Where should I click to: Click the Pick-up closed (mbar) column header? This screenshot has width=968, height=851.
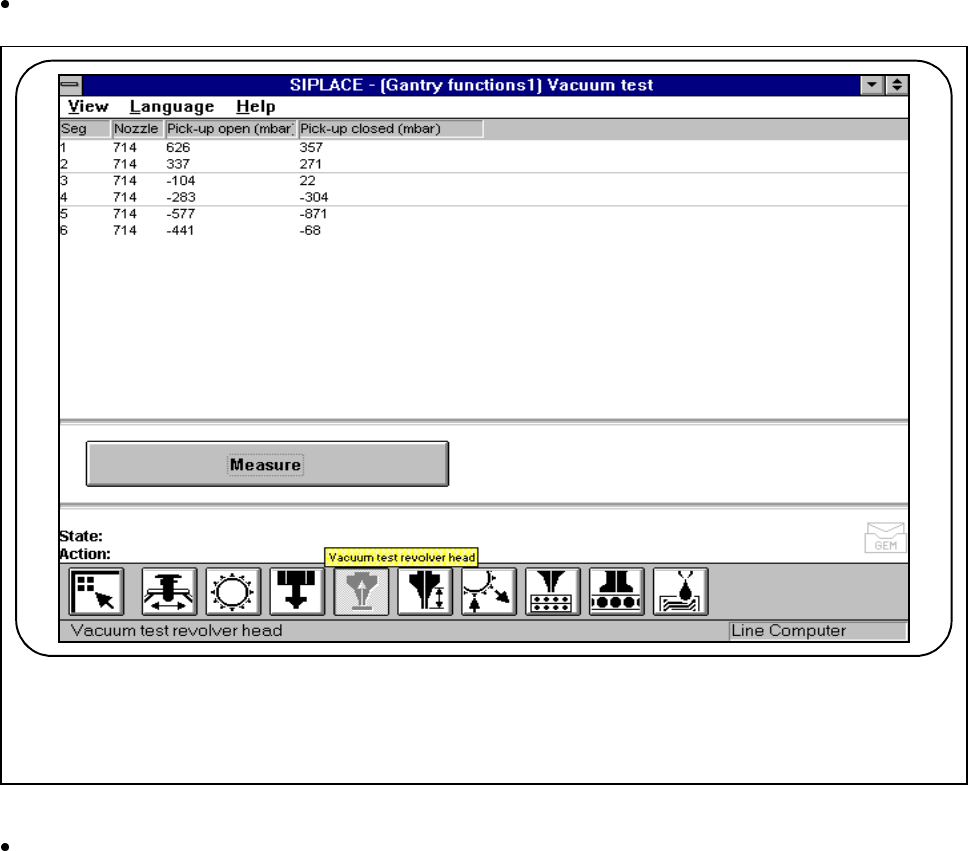pyautogui.click(x=391, y=128)
